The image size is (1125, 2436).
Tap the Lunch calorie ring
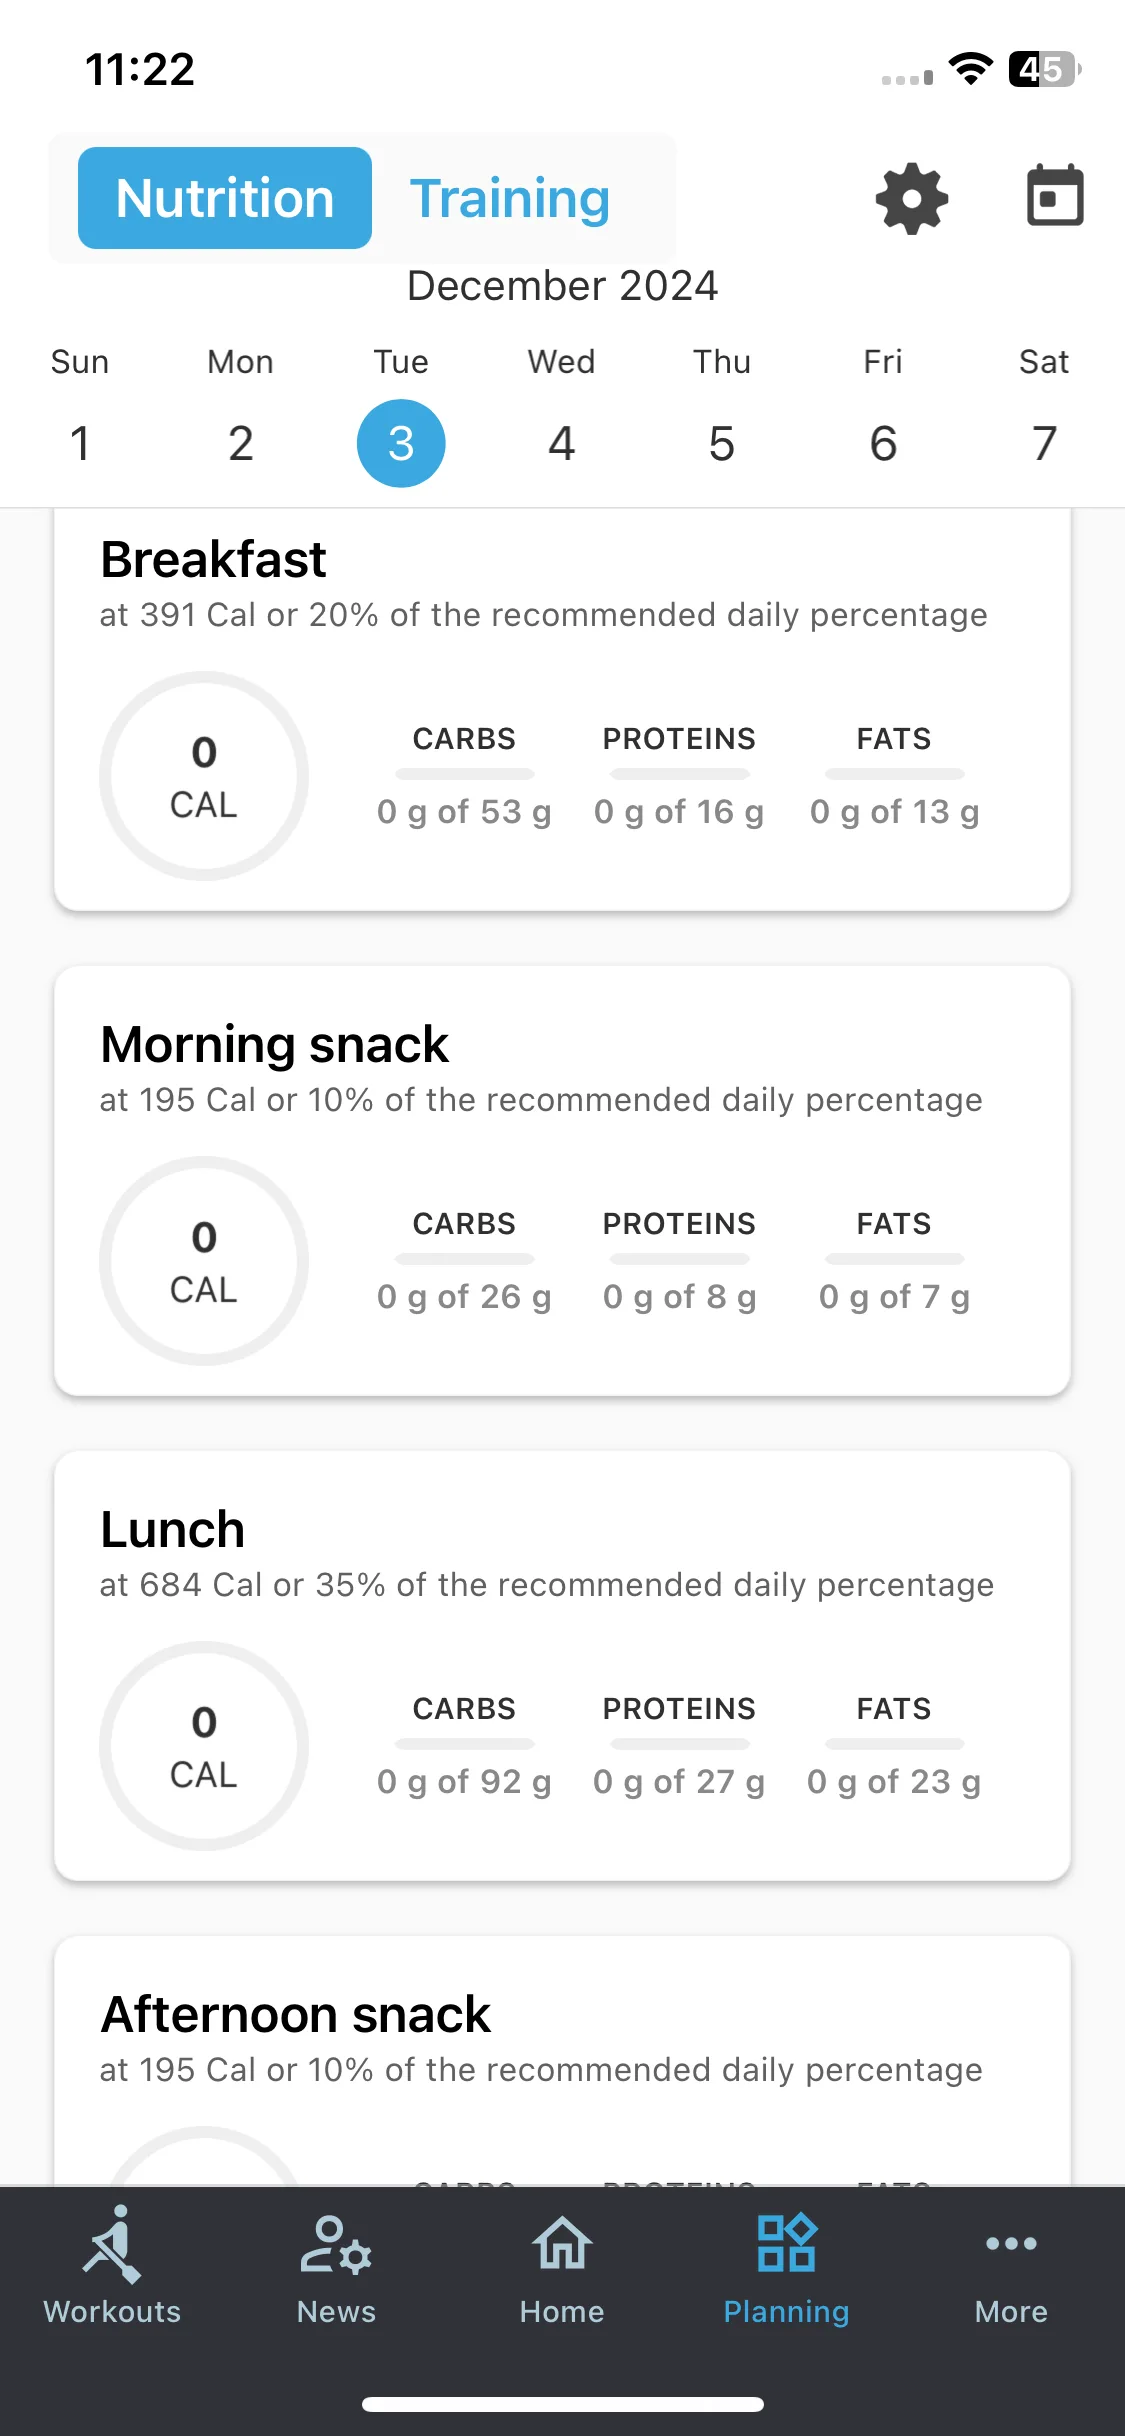(204, 1746)
